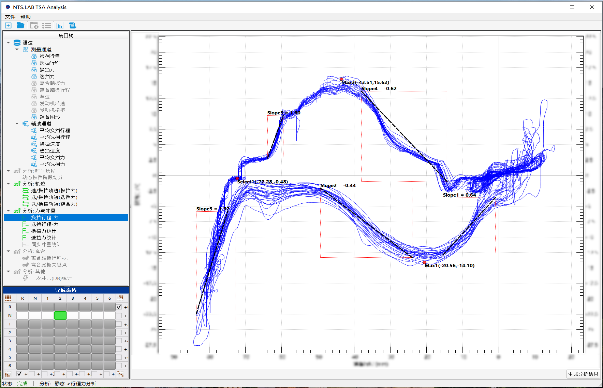Image resolution: width=603 pixels, height=388 pixels.
Task: Select the green well in the plate grid
Action: pyautogui.click(x=60, y=315)
